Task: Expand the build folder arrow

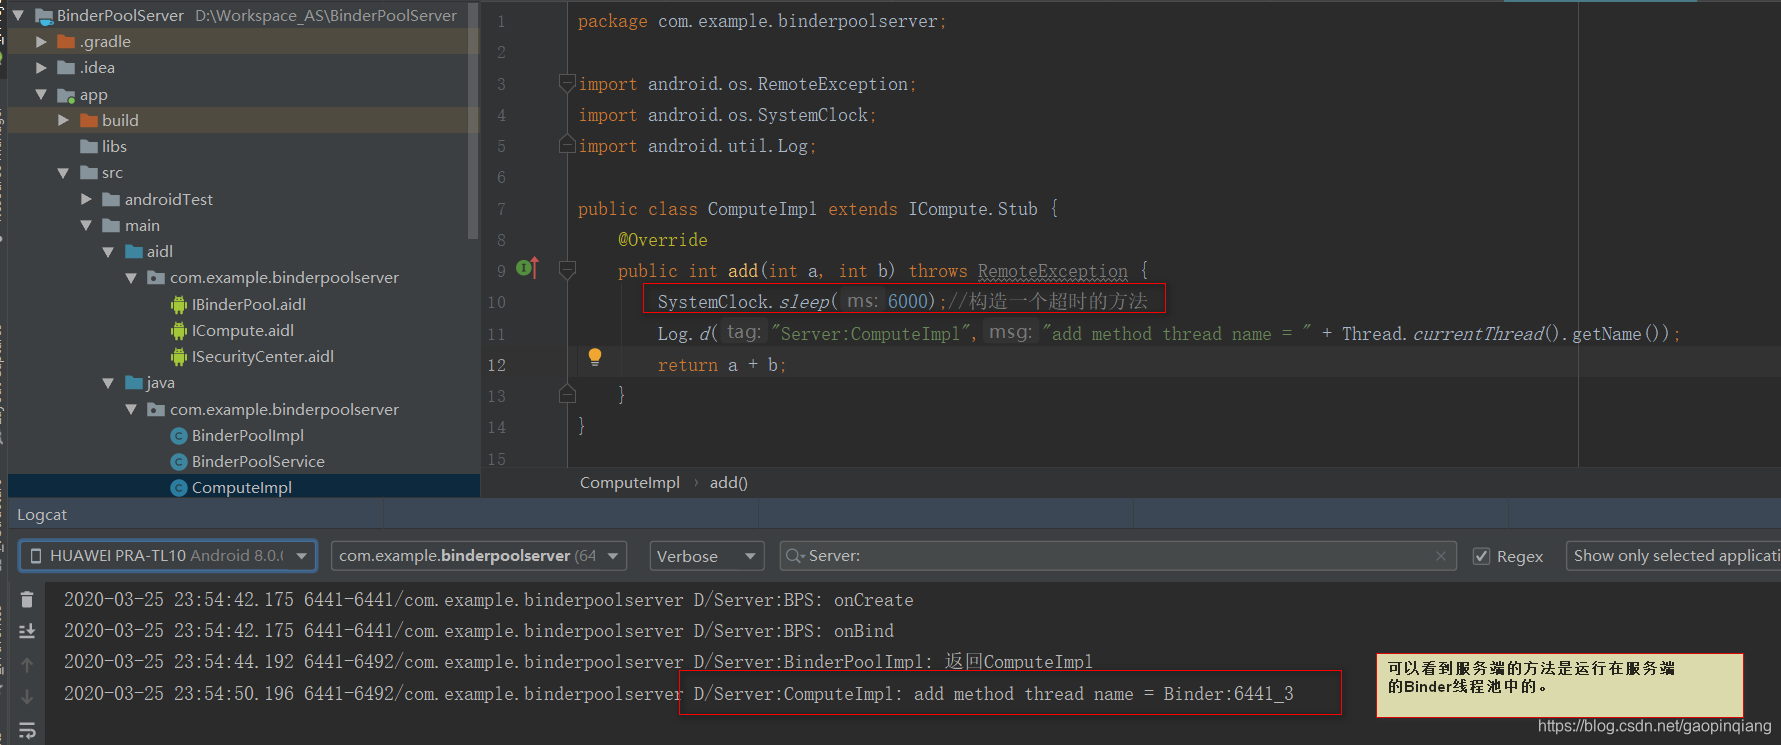Action: 64,120
